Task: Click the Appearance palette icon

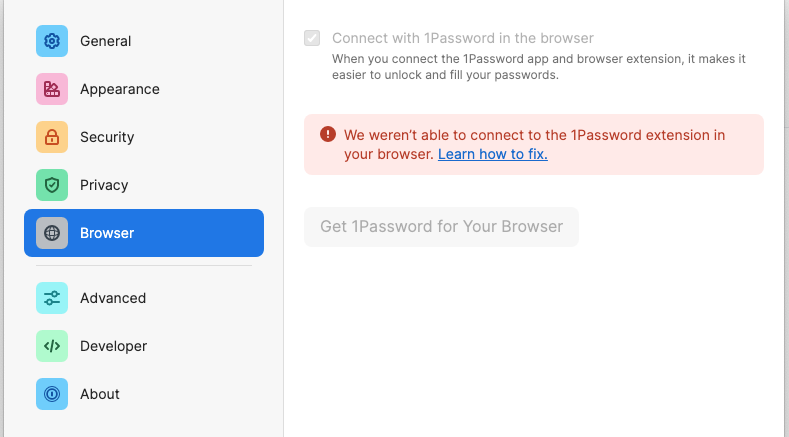Action: (x=52, y=89)
